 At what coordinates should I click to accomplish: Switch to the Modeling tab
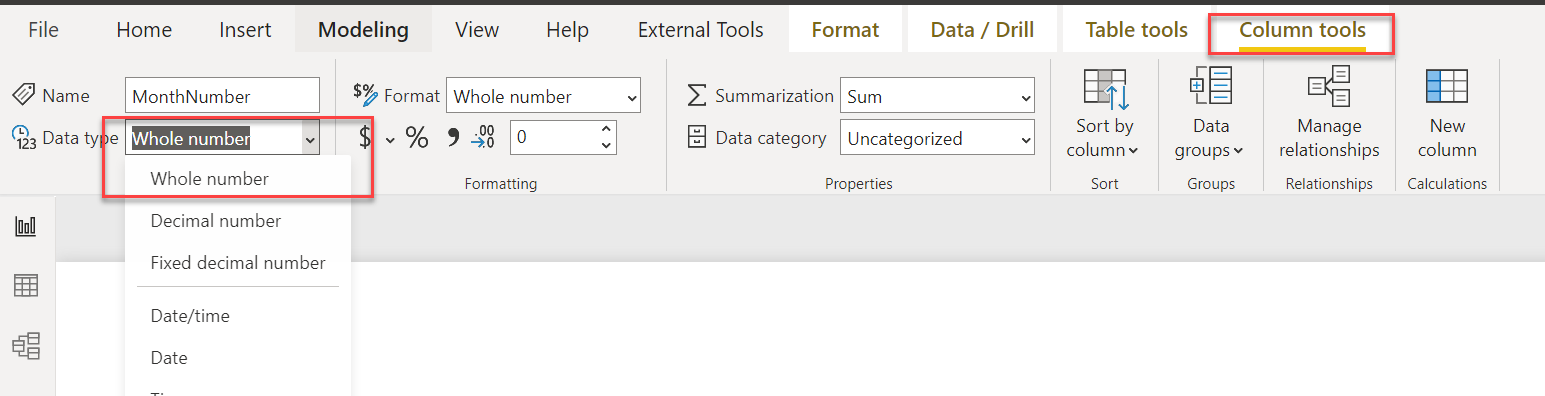click(363, 30)
